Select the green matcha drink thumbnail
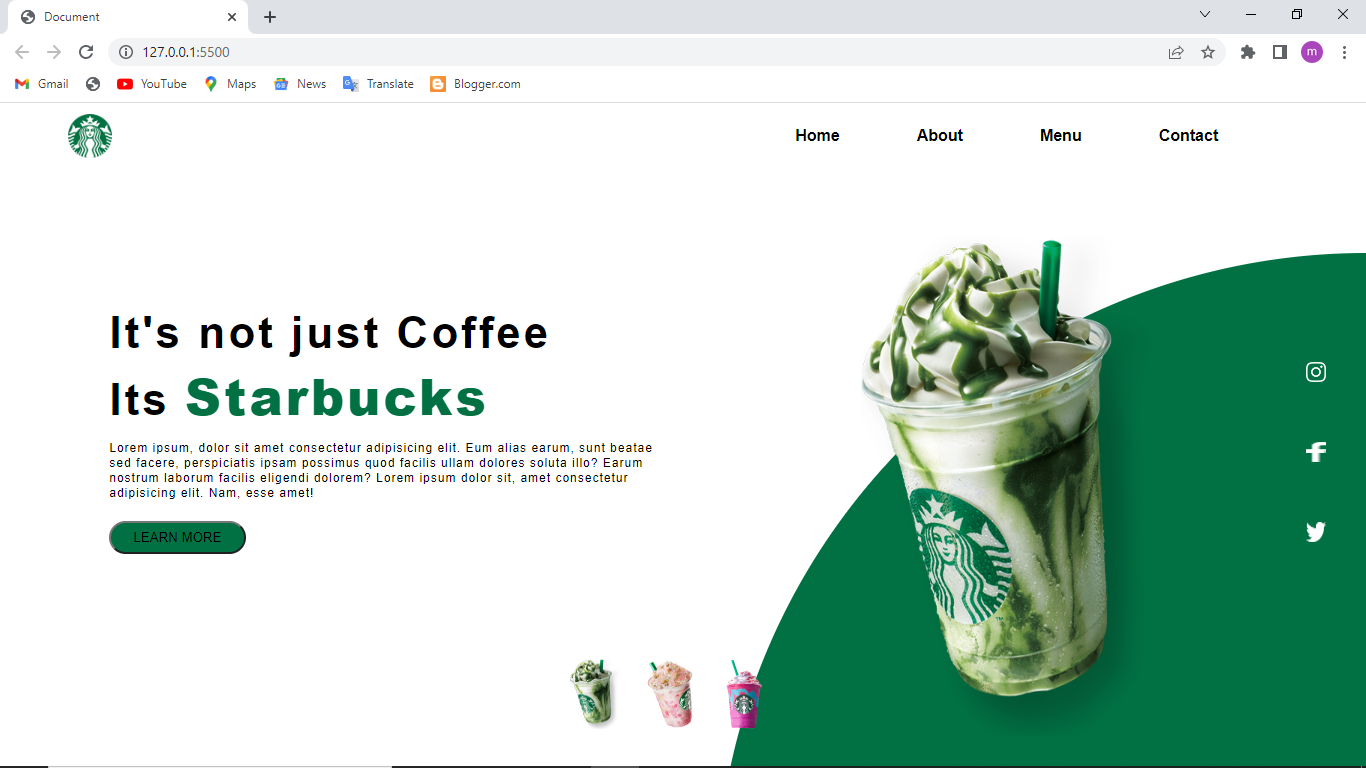The width and height of the screenshot is (1366, 768). coord(591,692)
